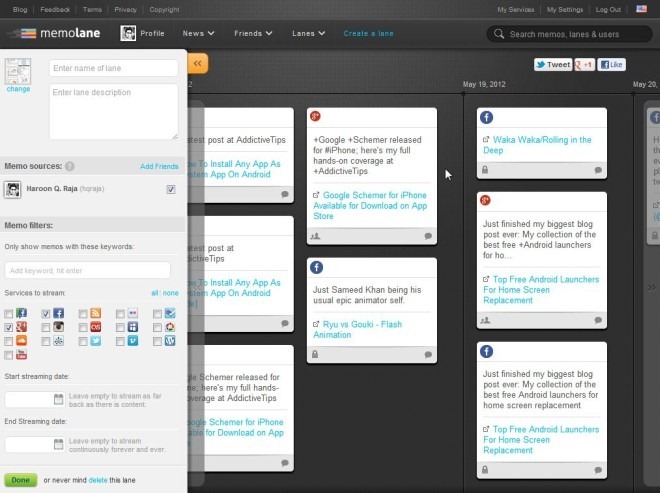
Task: Click the Add Friends link
Action: tap(159, 166)
